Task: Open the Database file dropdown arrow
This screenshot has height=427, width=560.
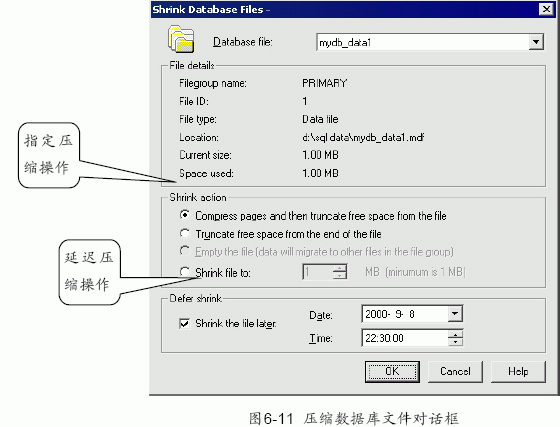Action: point(536,42)
